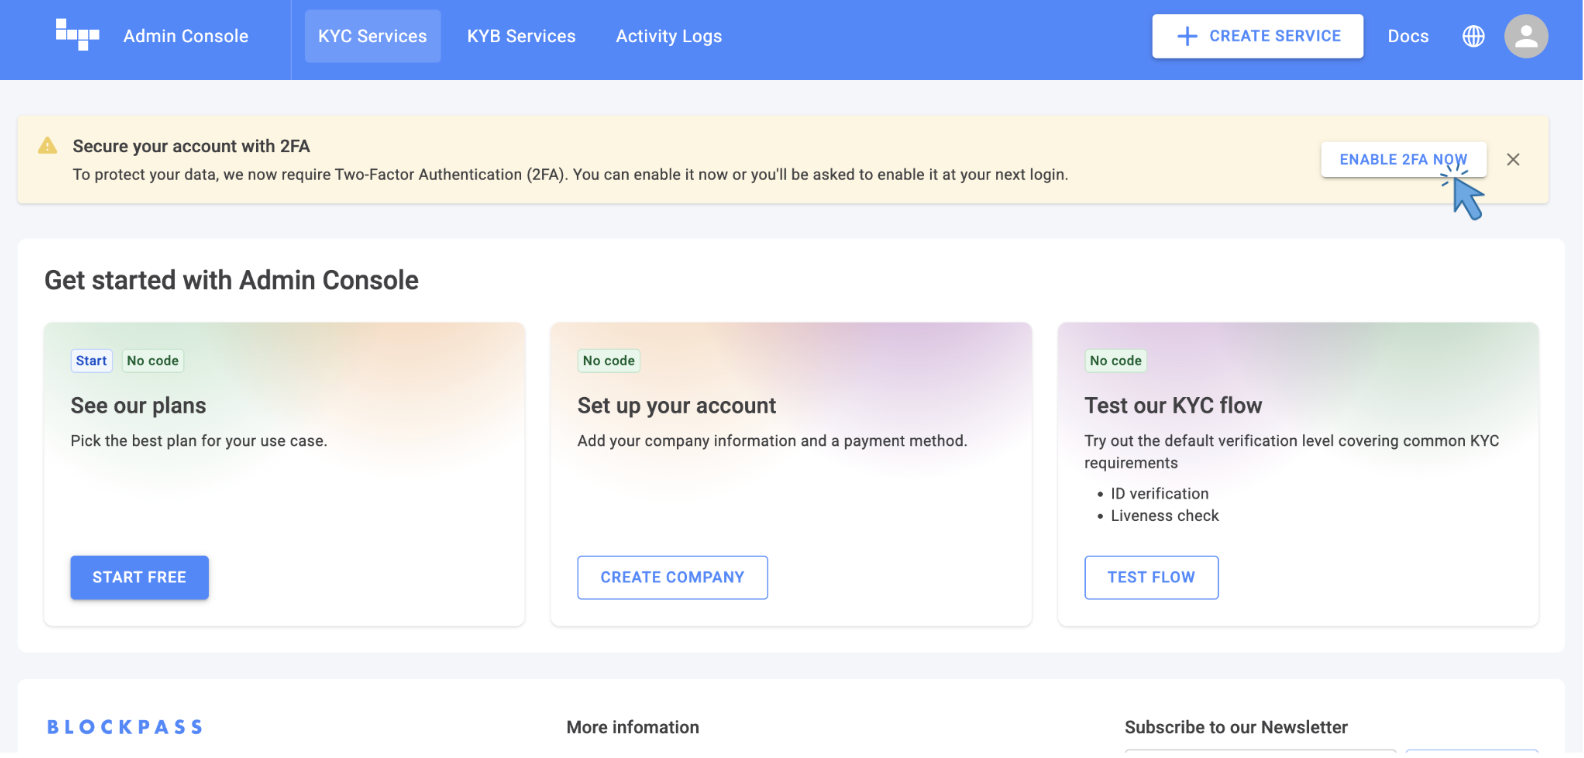Screen dimensions: 1584x758
Task: Click the Admin Console title text
Action: click(x=185, y=36)
